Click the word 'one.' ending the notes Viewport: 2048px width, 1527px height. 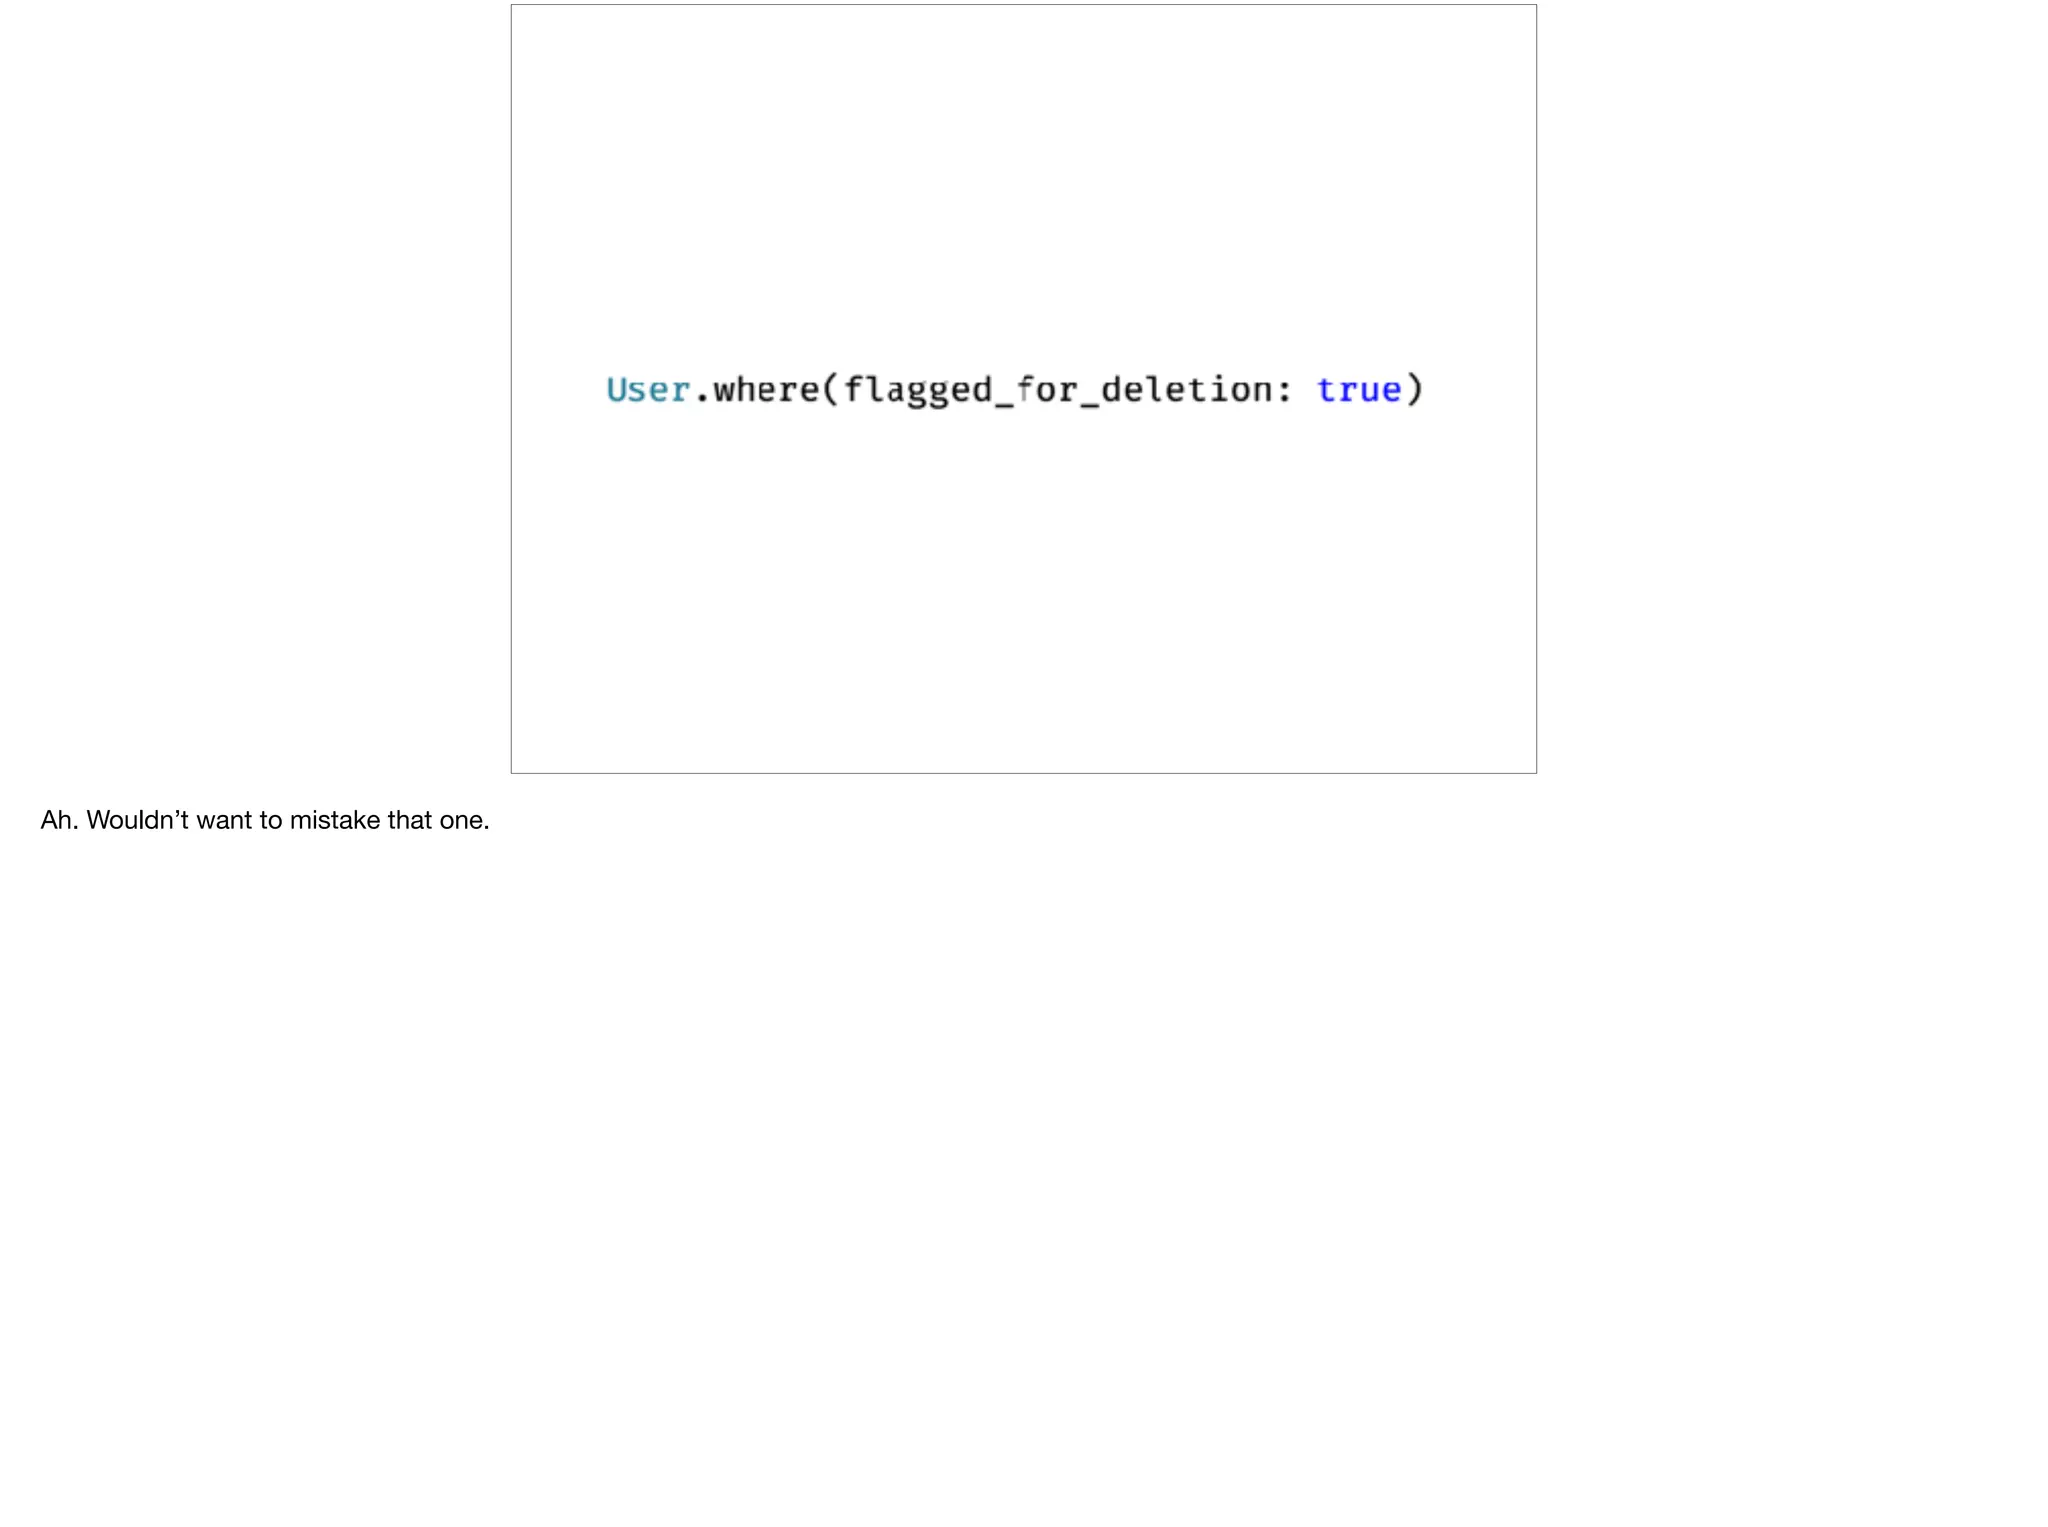pos(465,821)
